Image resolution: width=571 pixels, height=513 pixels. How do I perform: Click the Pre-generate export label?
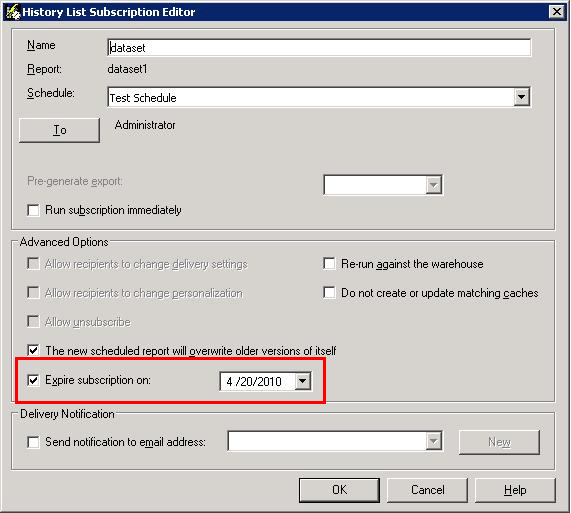(75, 181)
